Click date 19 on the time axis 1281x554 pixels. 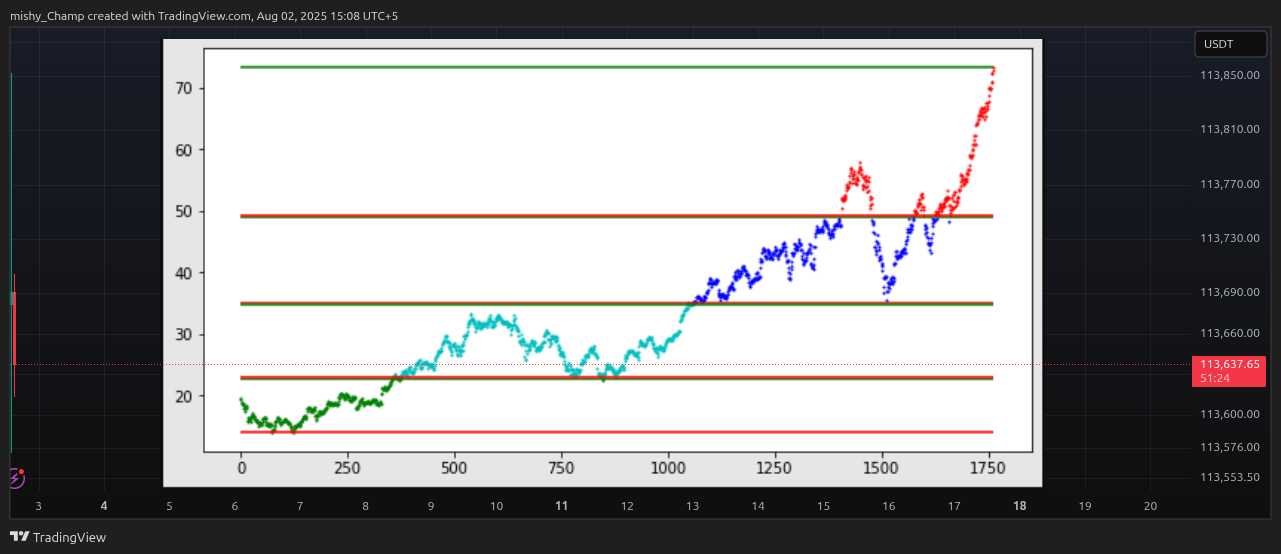click(x=1085, y=506)
